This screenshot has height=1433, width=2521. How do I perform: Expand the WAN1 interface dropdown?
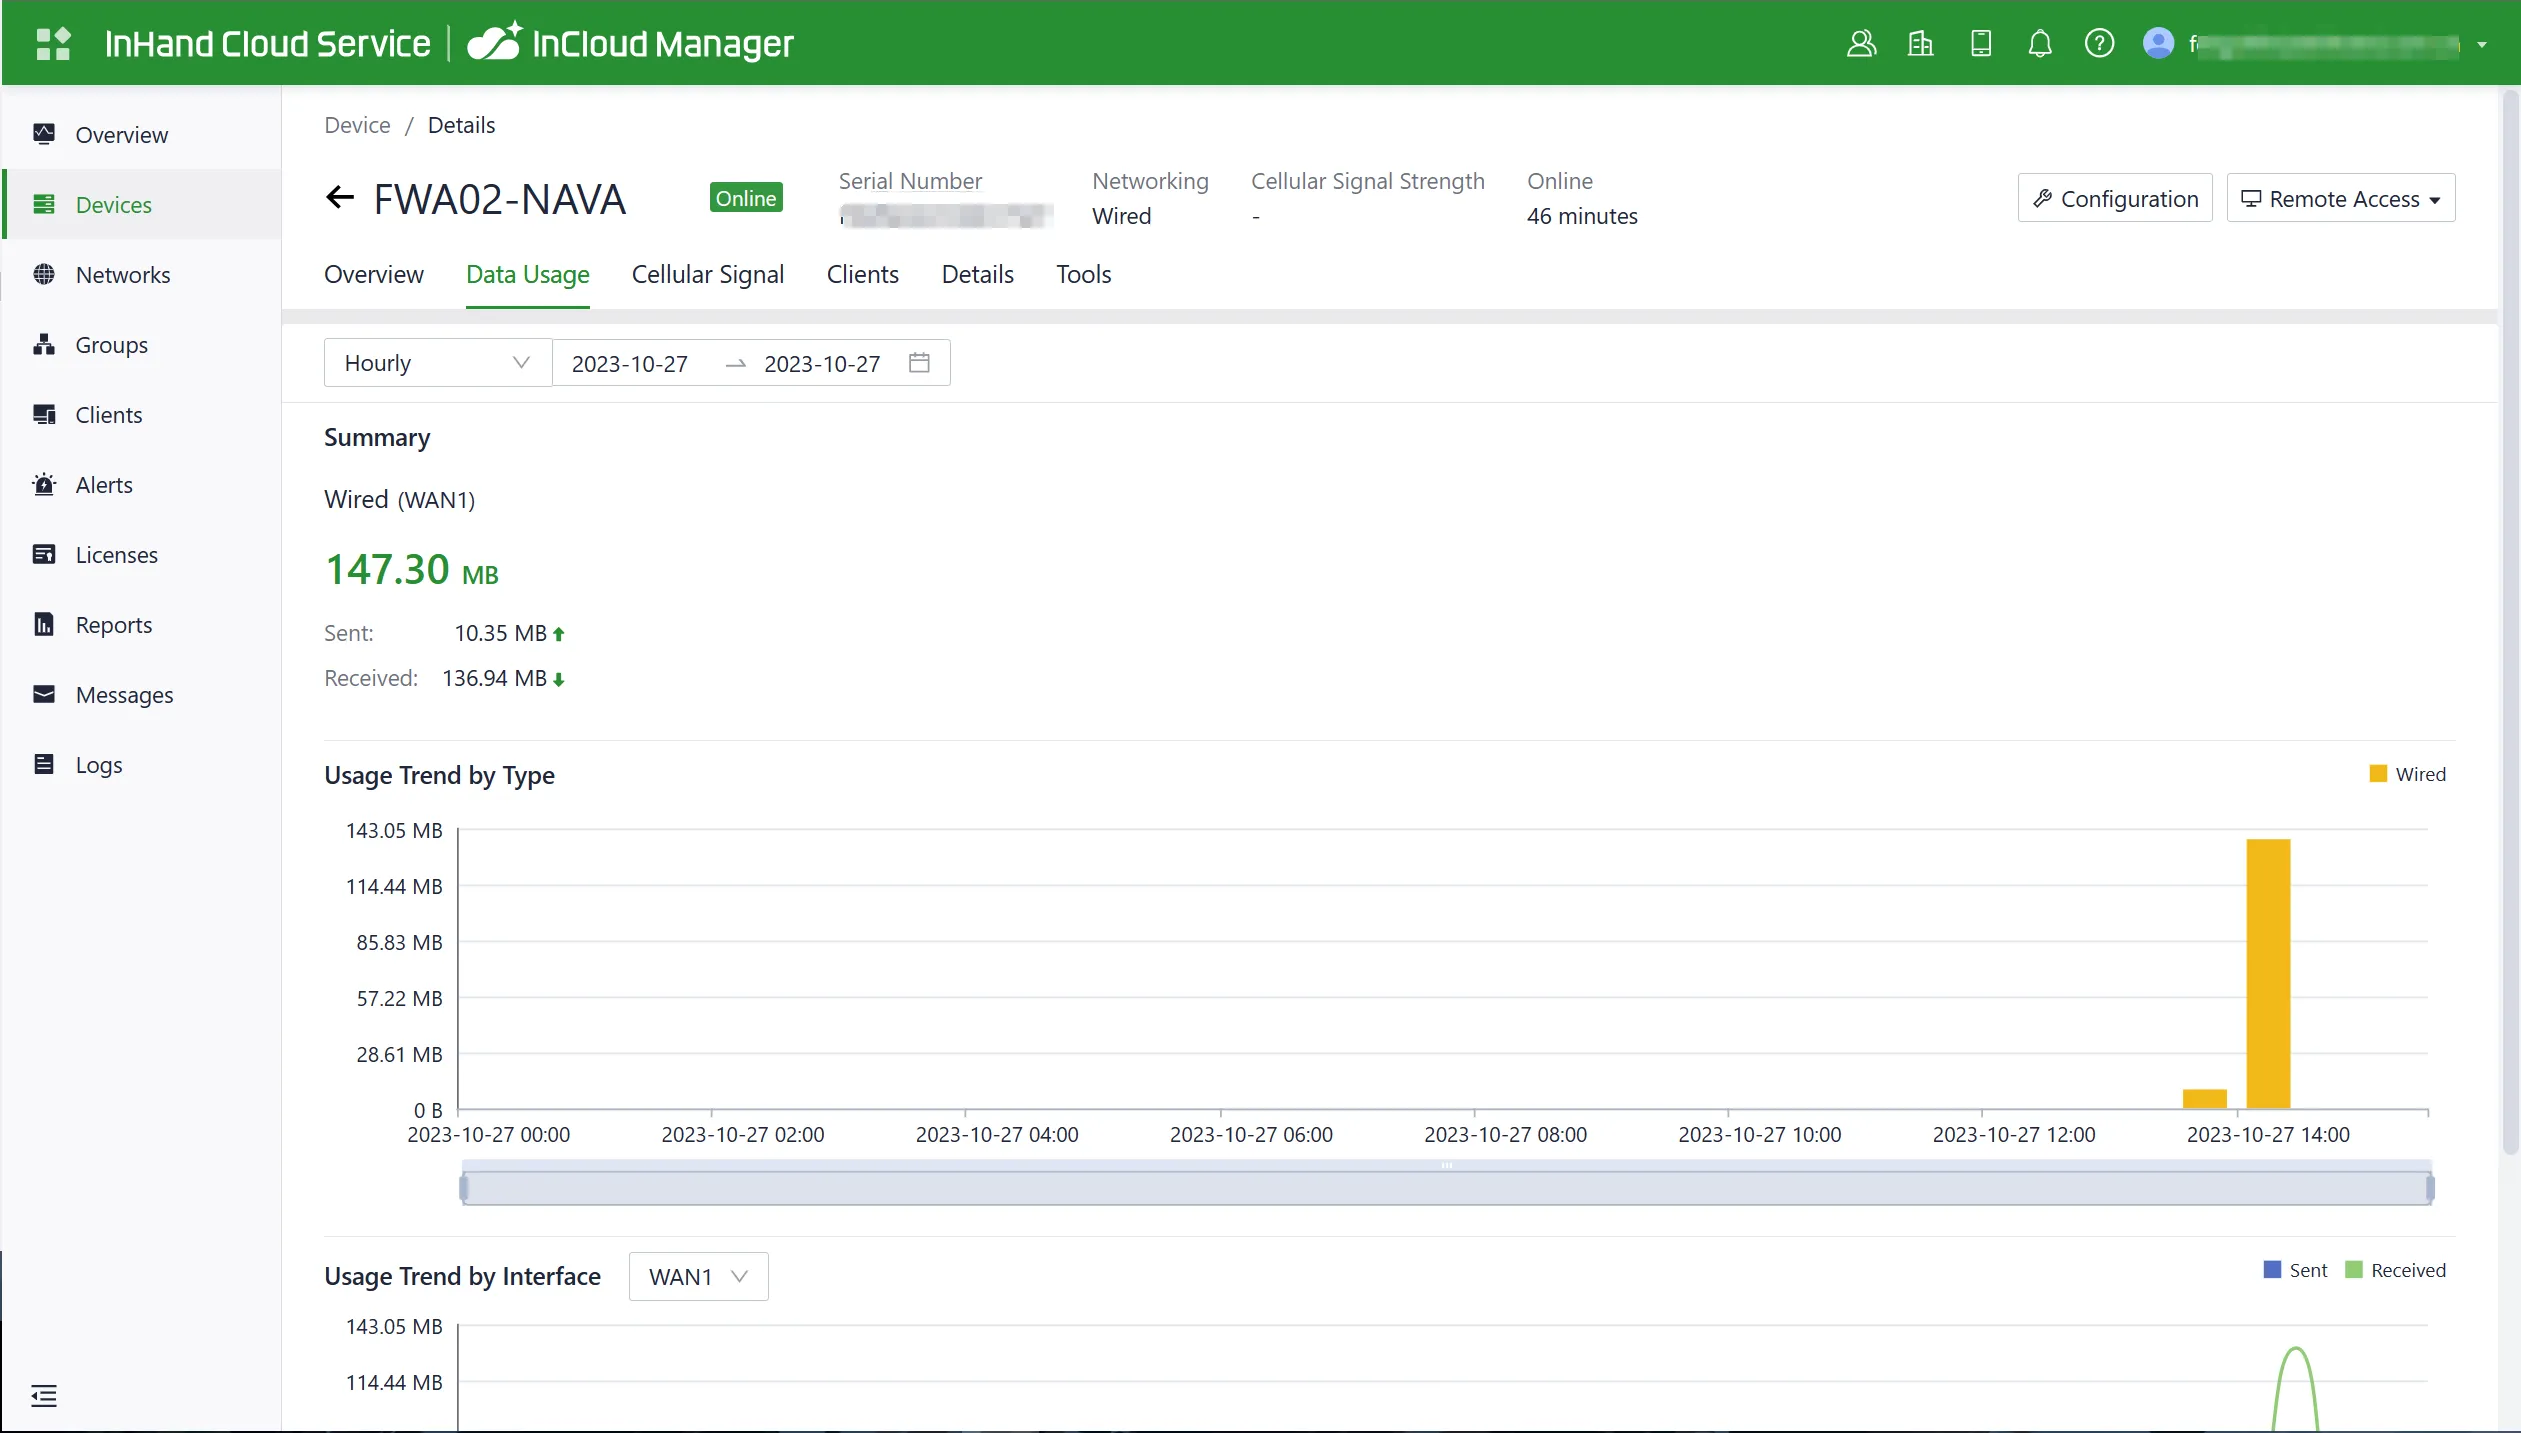tap(698, 1276)
